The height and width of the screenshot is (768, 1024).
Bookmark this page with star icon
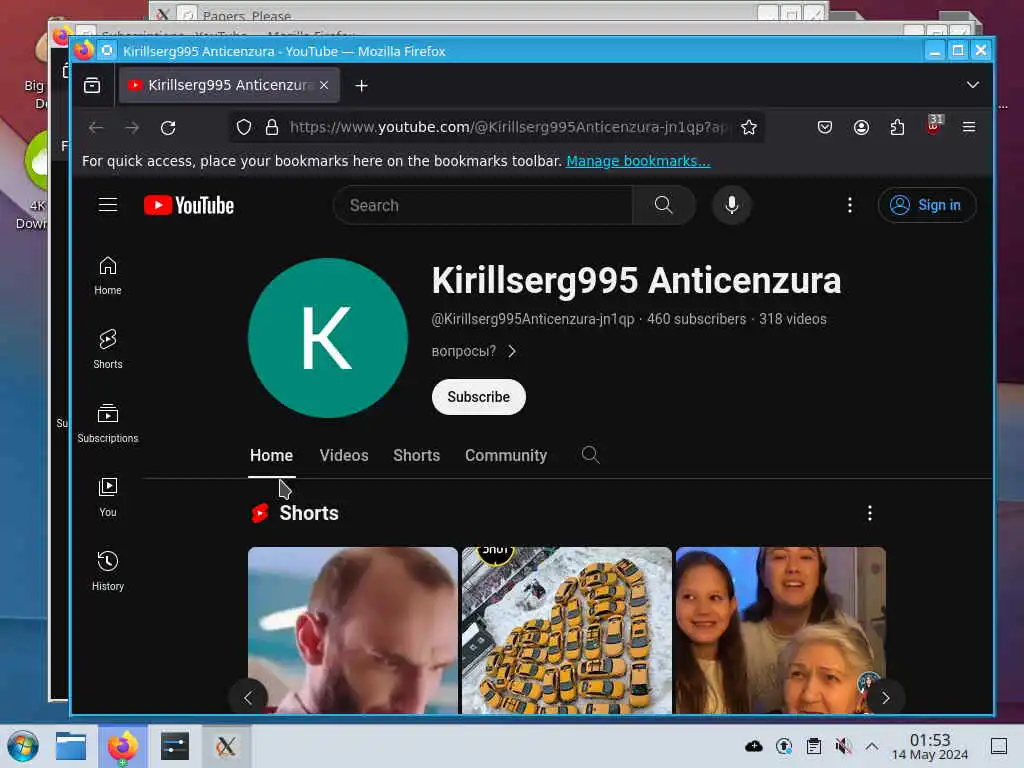coord(748,127)
